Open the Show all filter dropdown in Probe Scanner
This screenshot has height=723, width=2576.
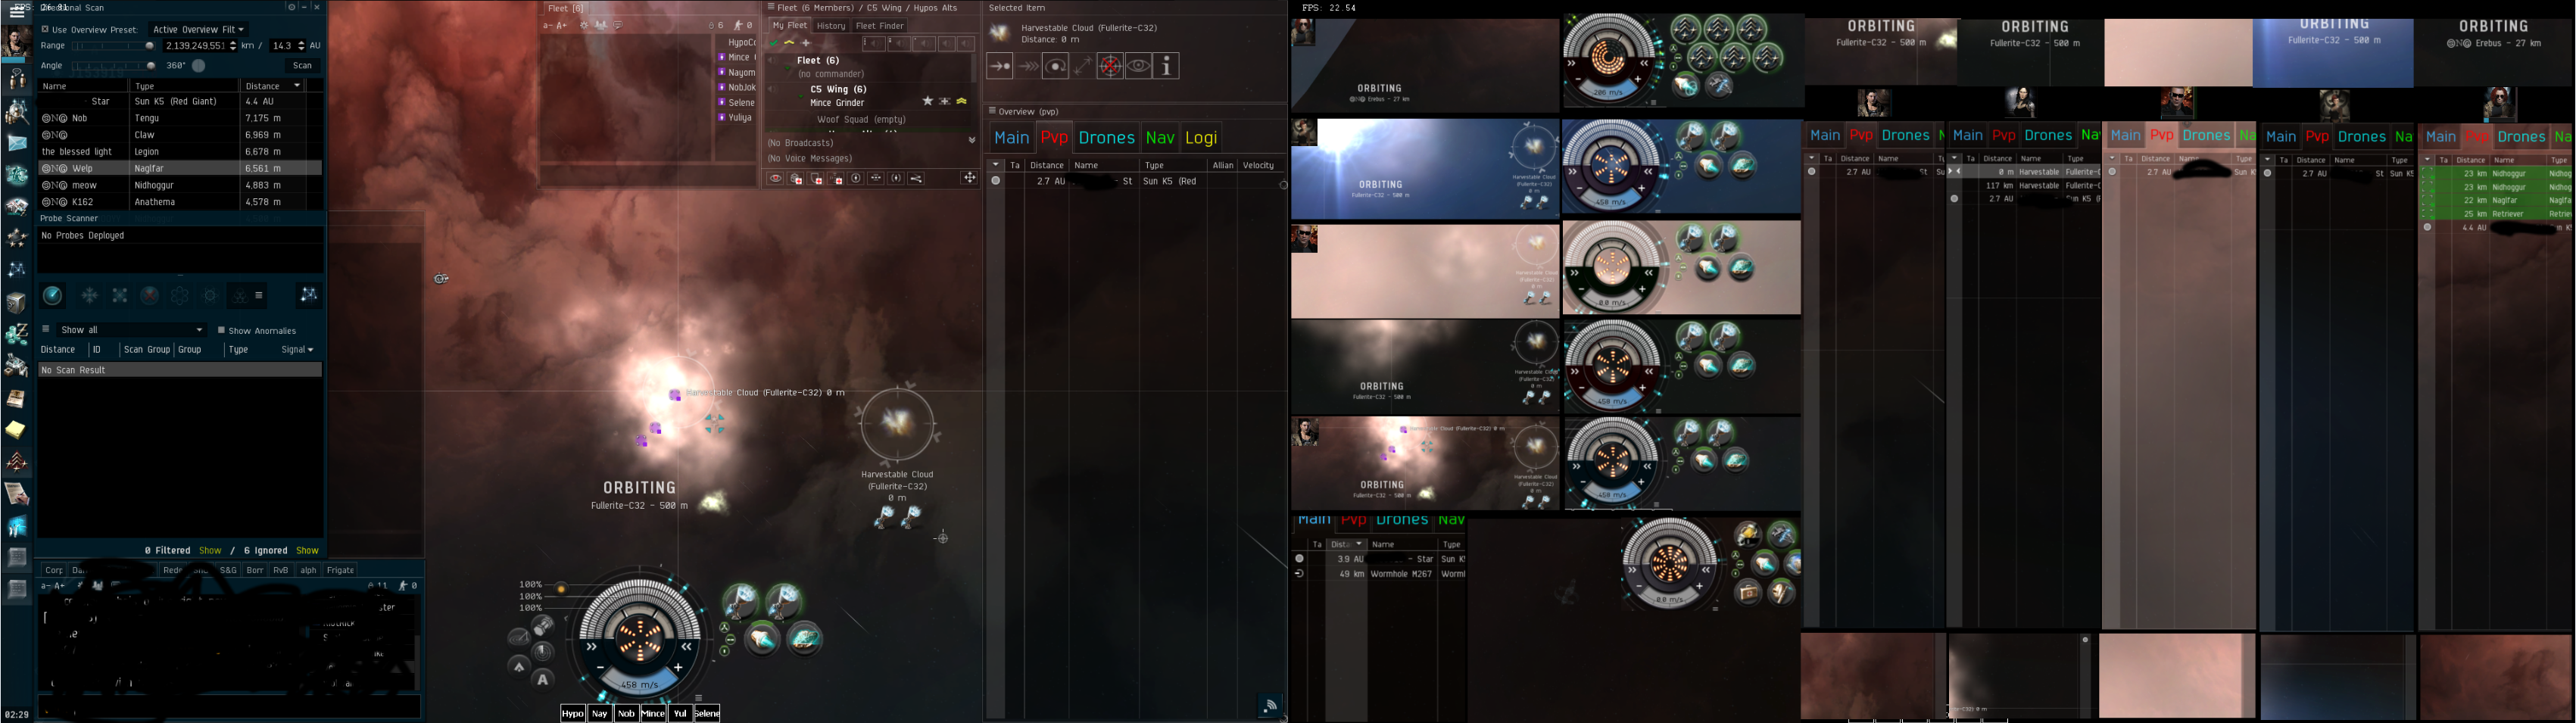[x=131, y=330]
